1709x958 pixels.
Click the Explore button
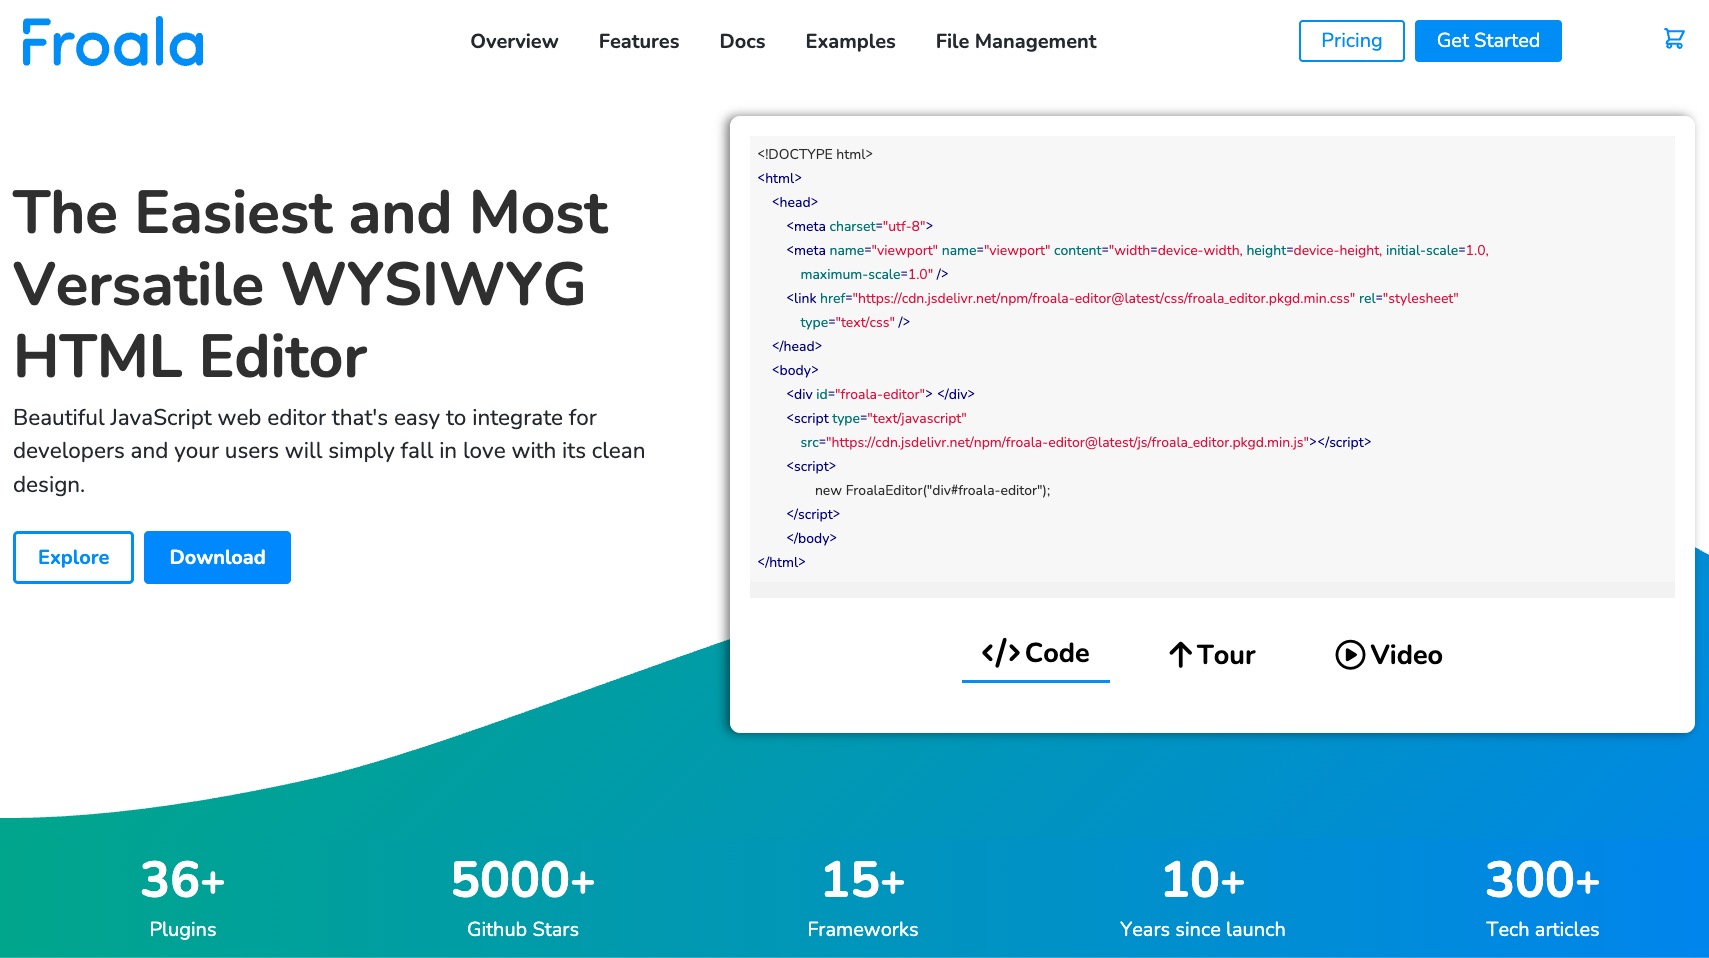click(x=73, y=557)
